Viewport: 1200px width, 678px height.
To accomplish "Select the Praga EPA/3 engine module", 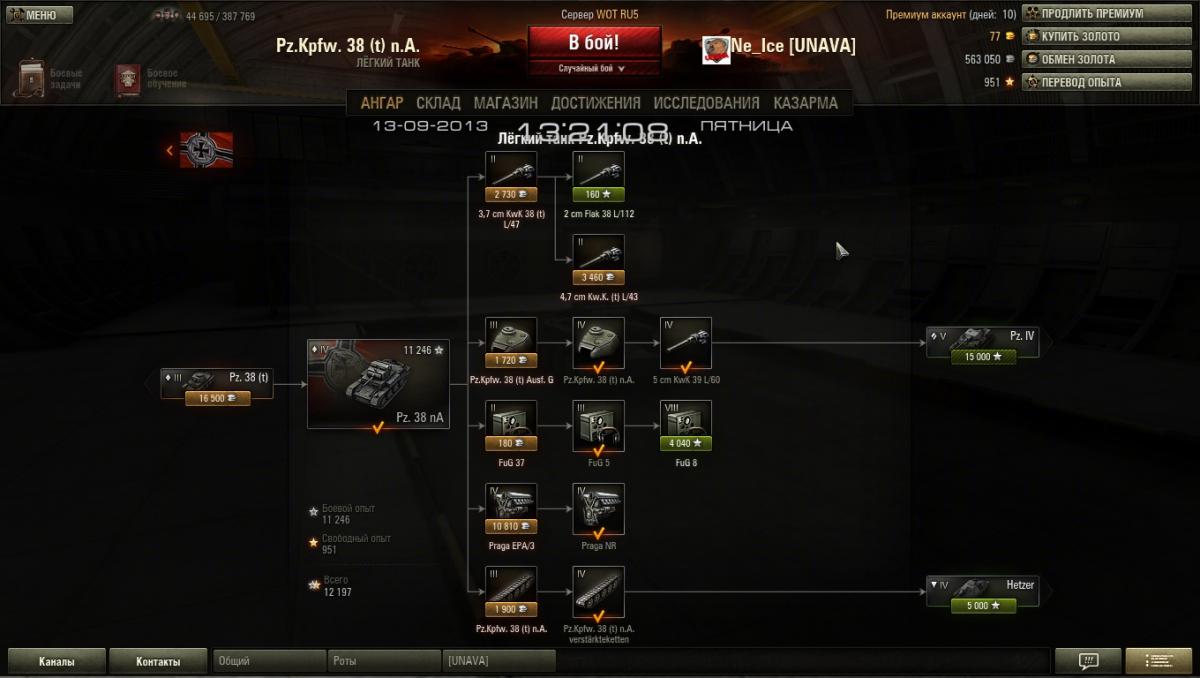I will [511, 509].
